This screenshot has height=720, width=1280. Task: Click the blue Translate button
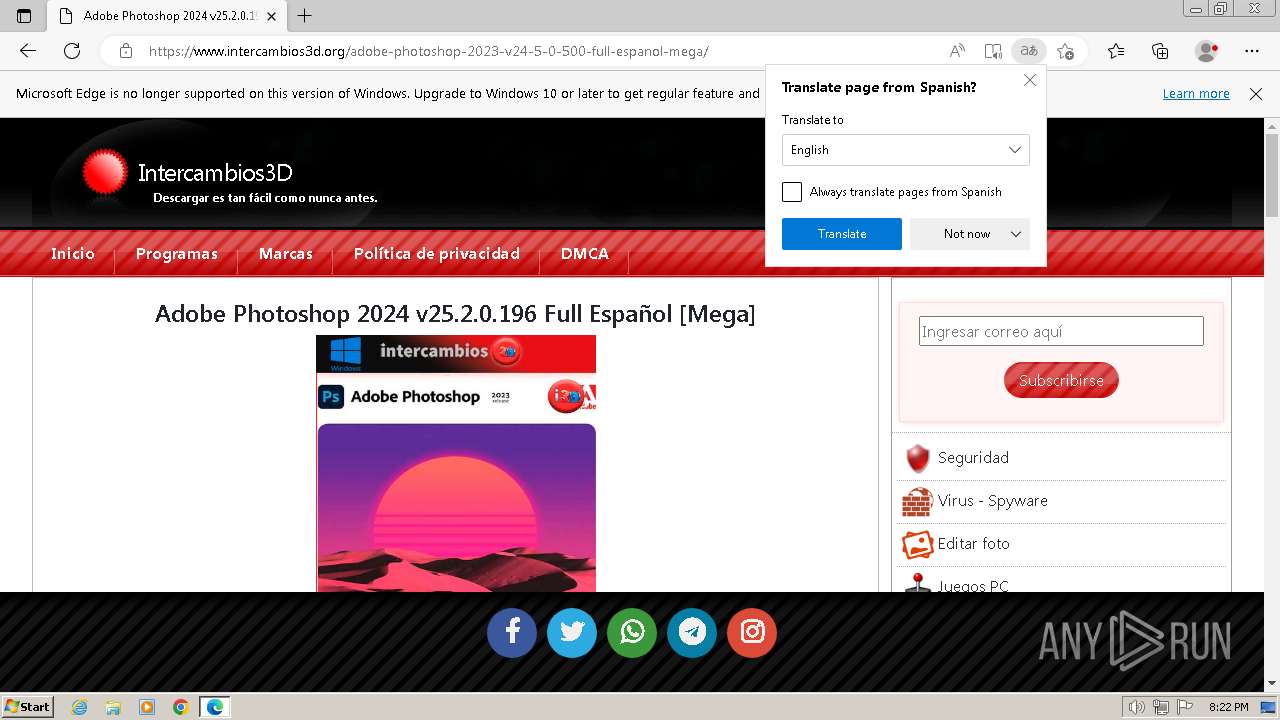tap(842, 234)
